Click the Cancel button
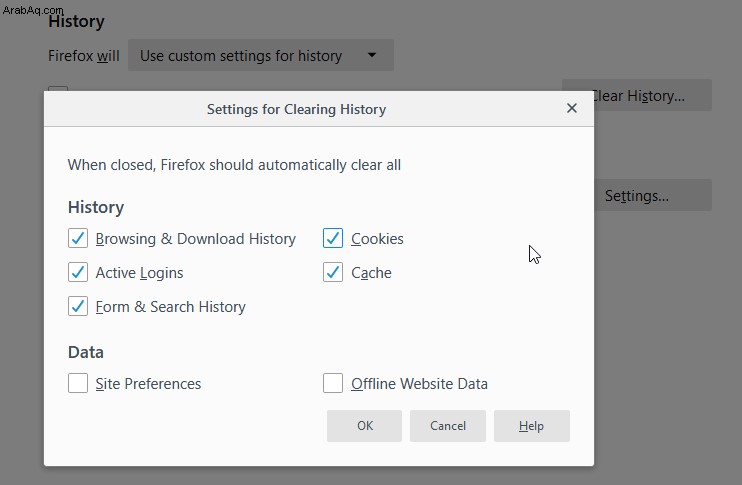 click(x=448, y=426)
